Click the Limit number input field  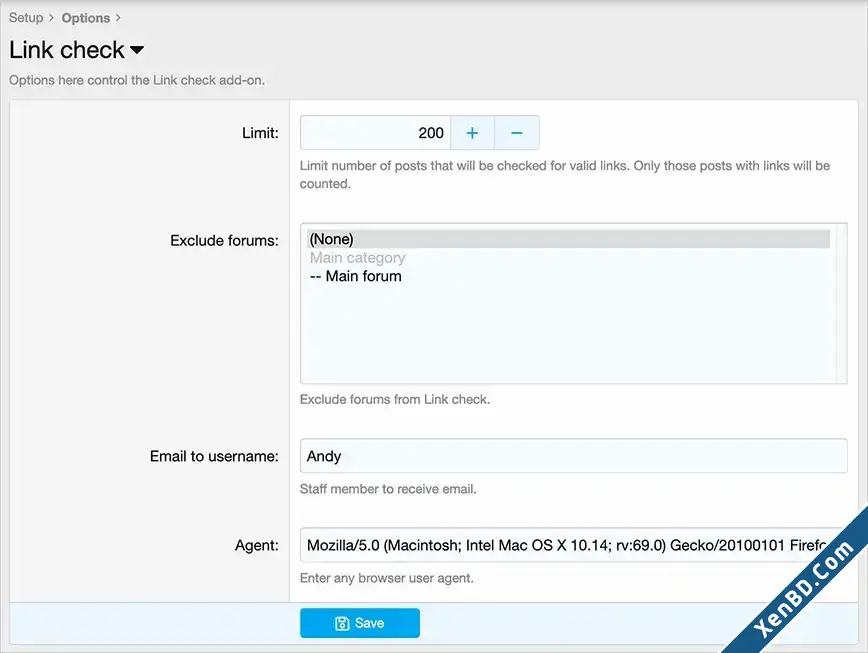[x=375, y=133]
